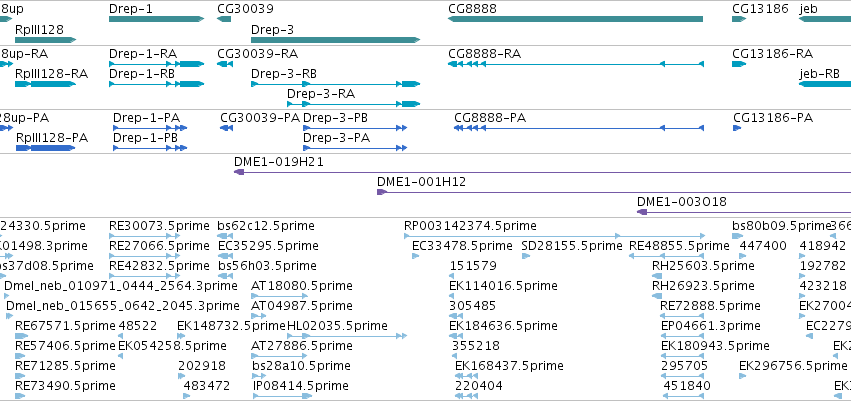Viewport: 851px width, 401px height.
Task: Select the CG8888-RA transcript
Action: pos(576,64)
